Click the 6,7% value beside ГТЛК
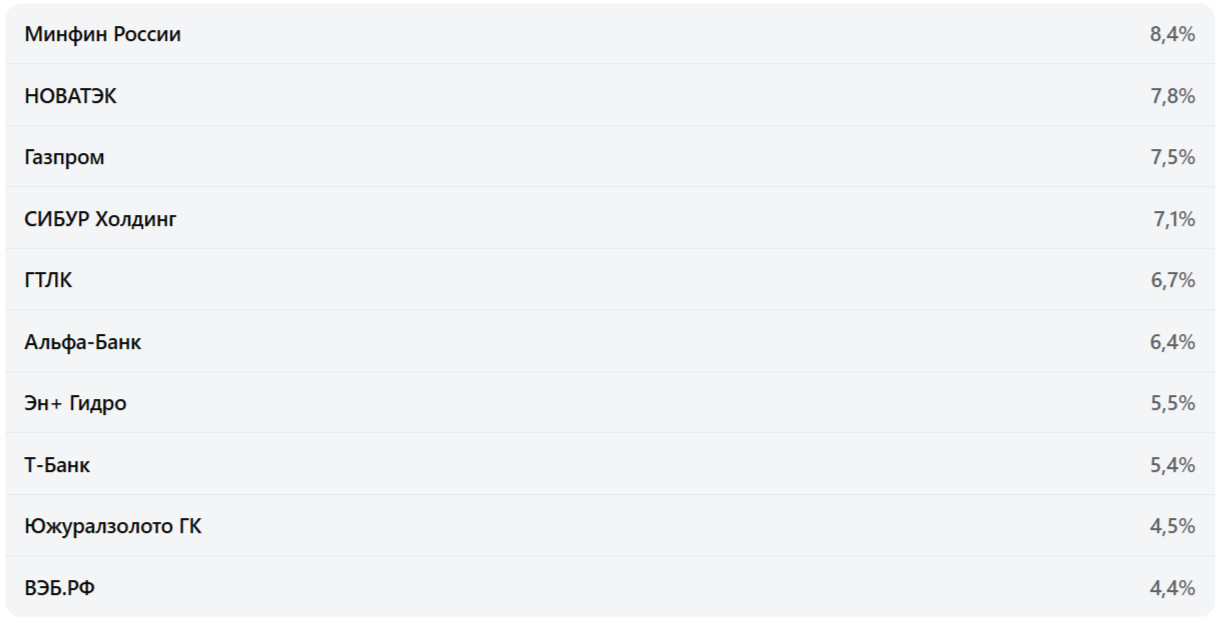Viewport: 1220px width, 623px height. coord(1172,280)
